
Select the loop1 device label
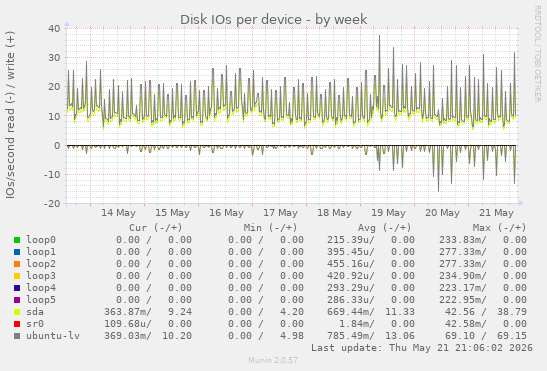tap(41, 252)
